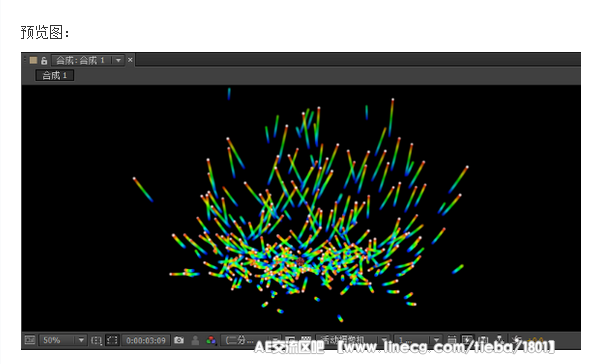Toggle the composition panel lock icon

point(44,60)
